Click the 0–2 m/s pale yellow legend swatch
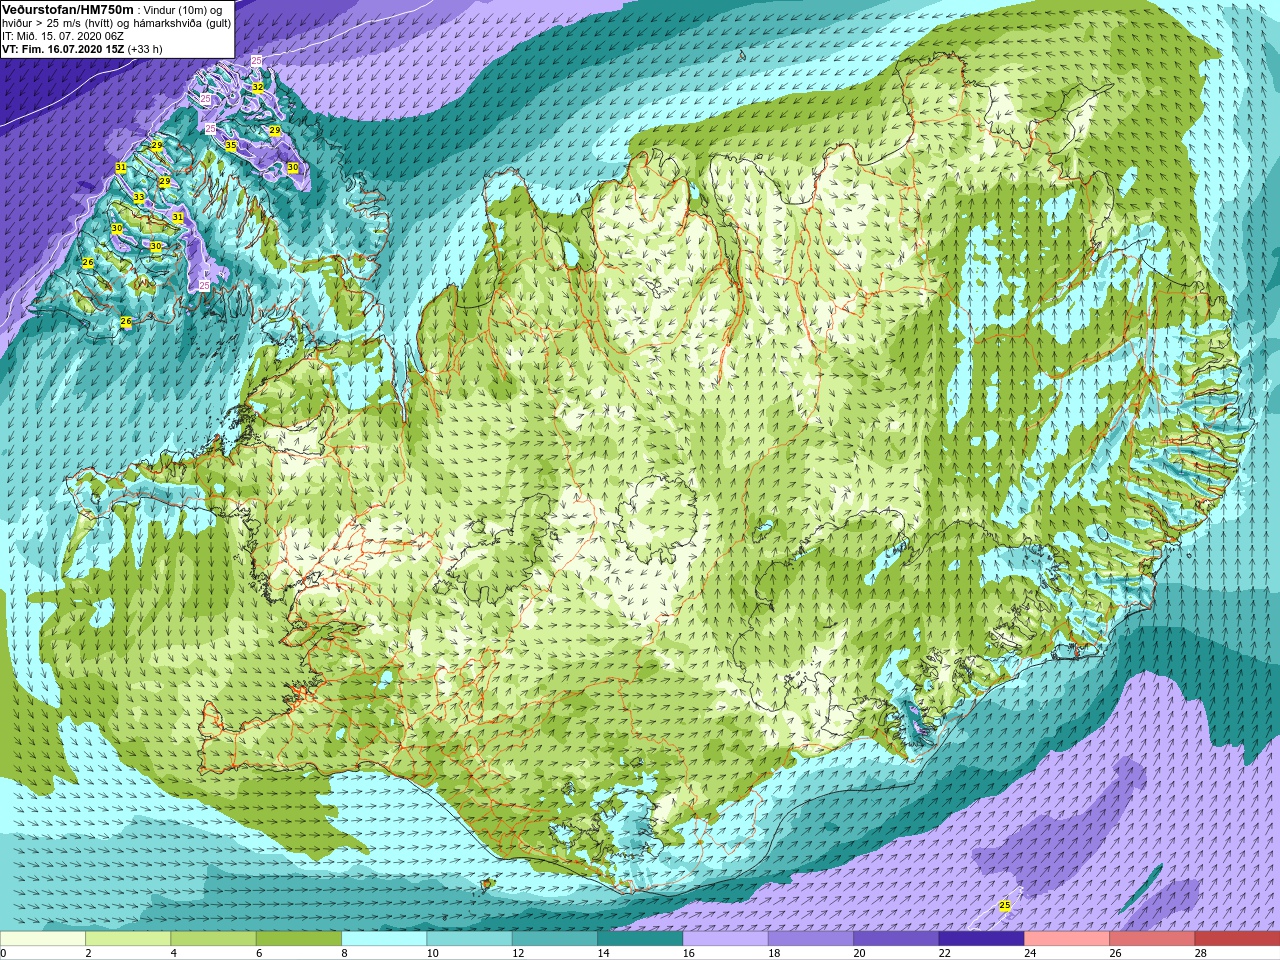This screenshot has height=960, width=1280. (43, 940)
